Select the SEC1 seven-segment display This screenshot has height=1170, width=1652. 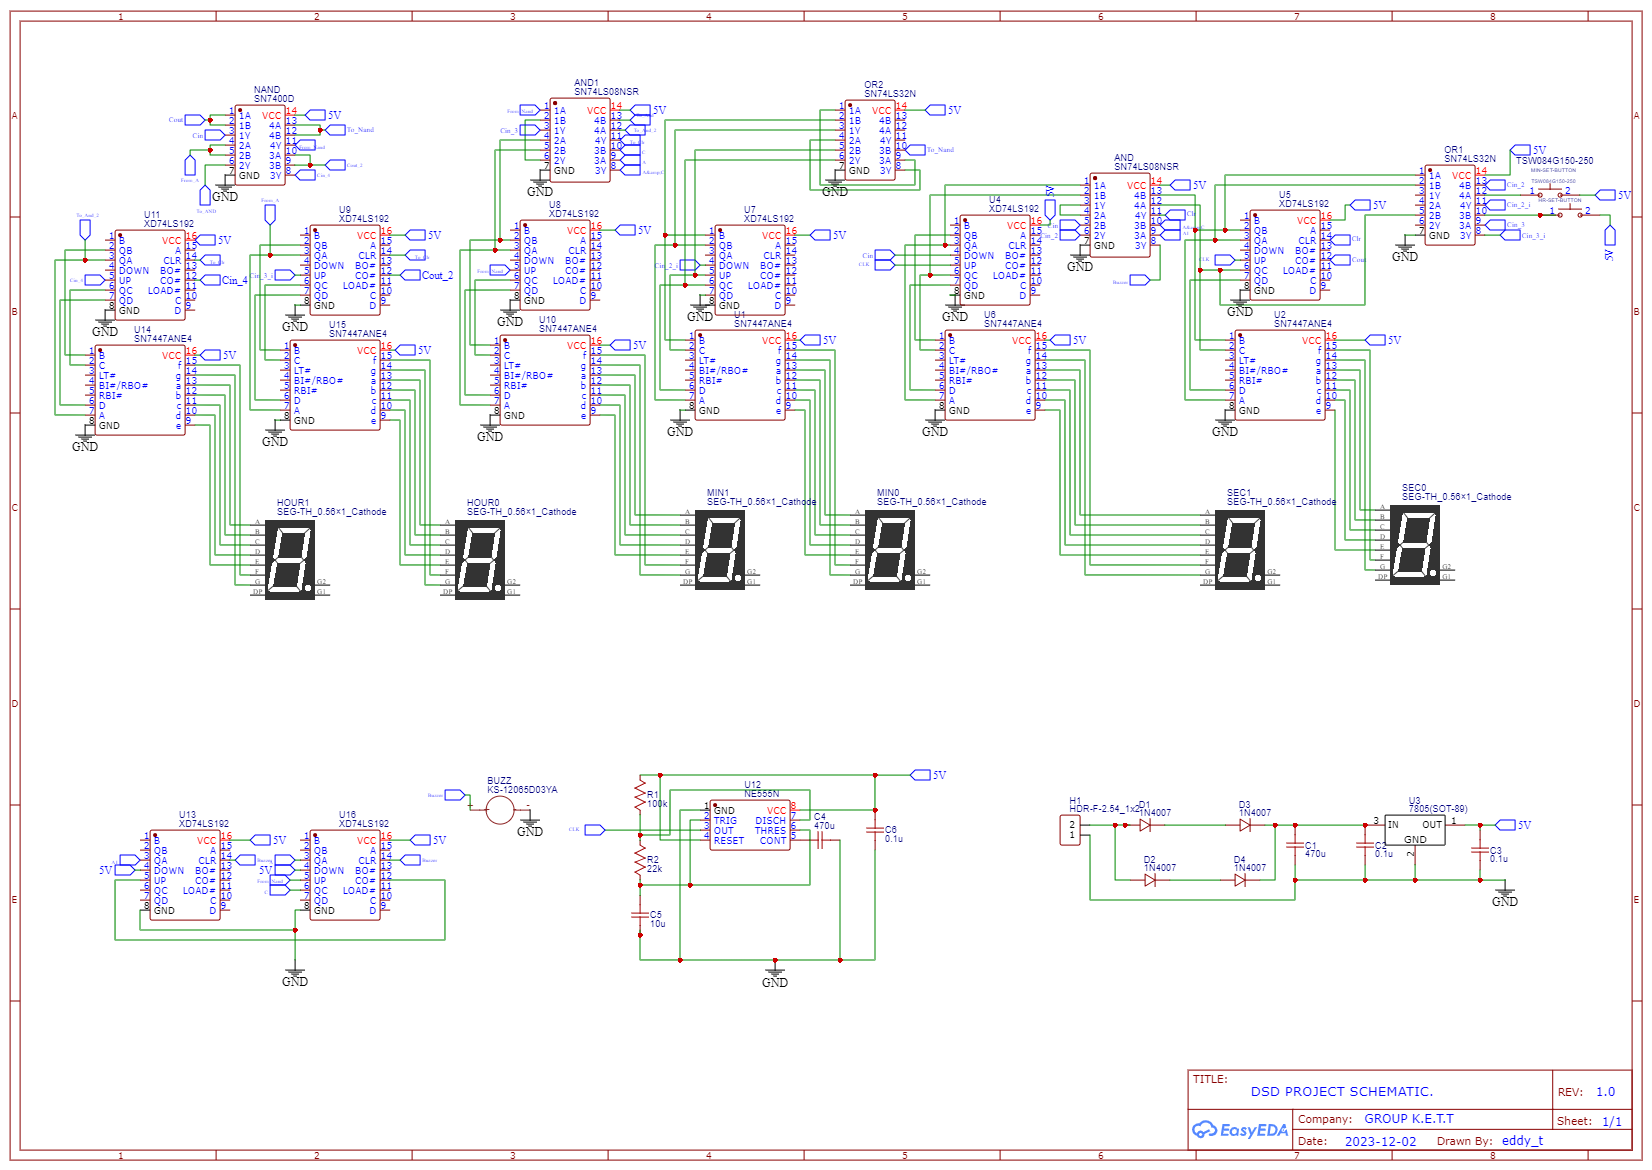(x=1241, y=548)
